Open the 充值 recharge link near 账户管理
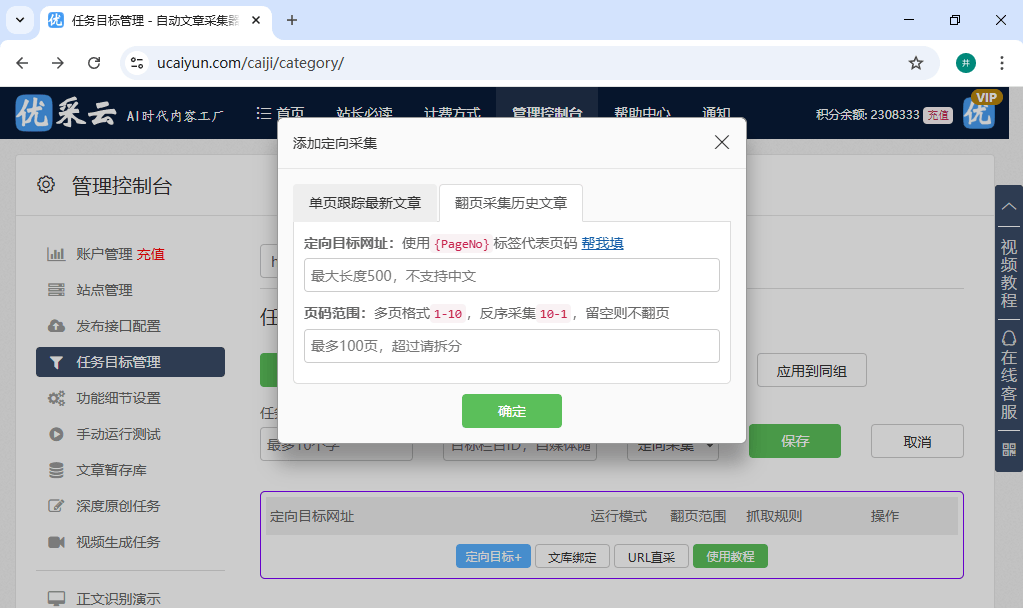Image resolution: width=1023 pixels, height=608 pixels. [x=151, y=254]
